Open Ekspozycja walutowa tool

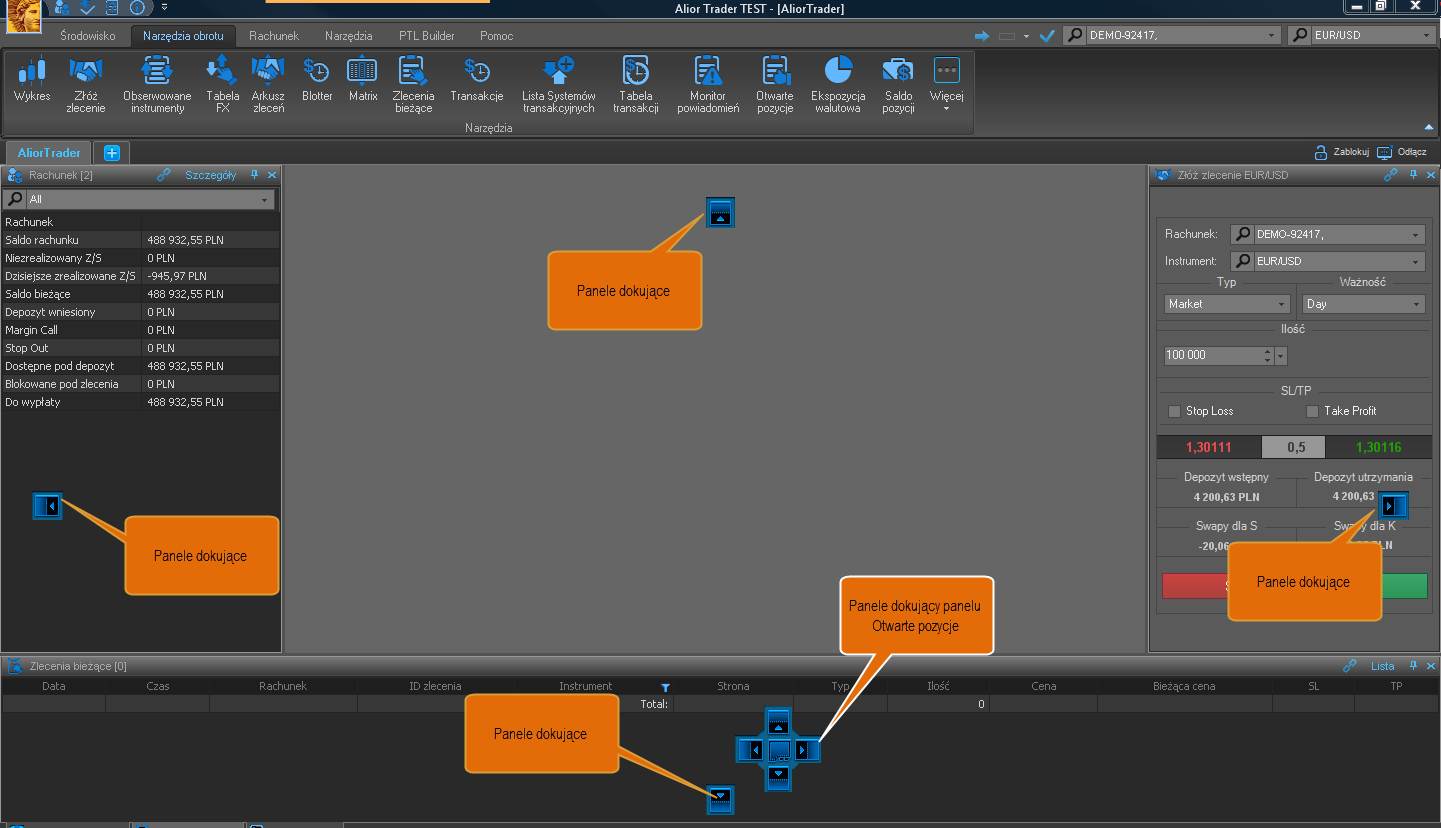pos(838,84)
